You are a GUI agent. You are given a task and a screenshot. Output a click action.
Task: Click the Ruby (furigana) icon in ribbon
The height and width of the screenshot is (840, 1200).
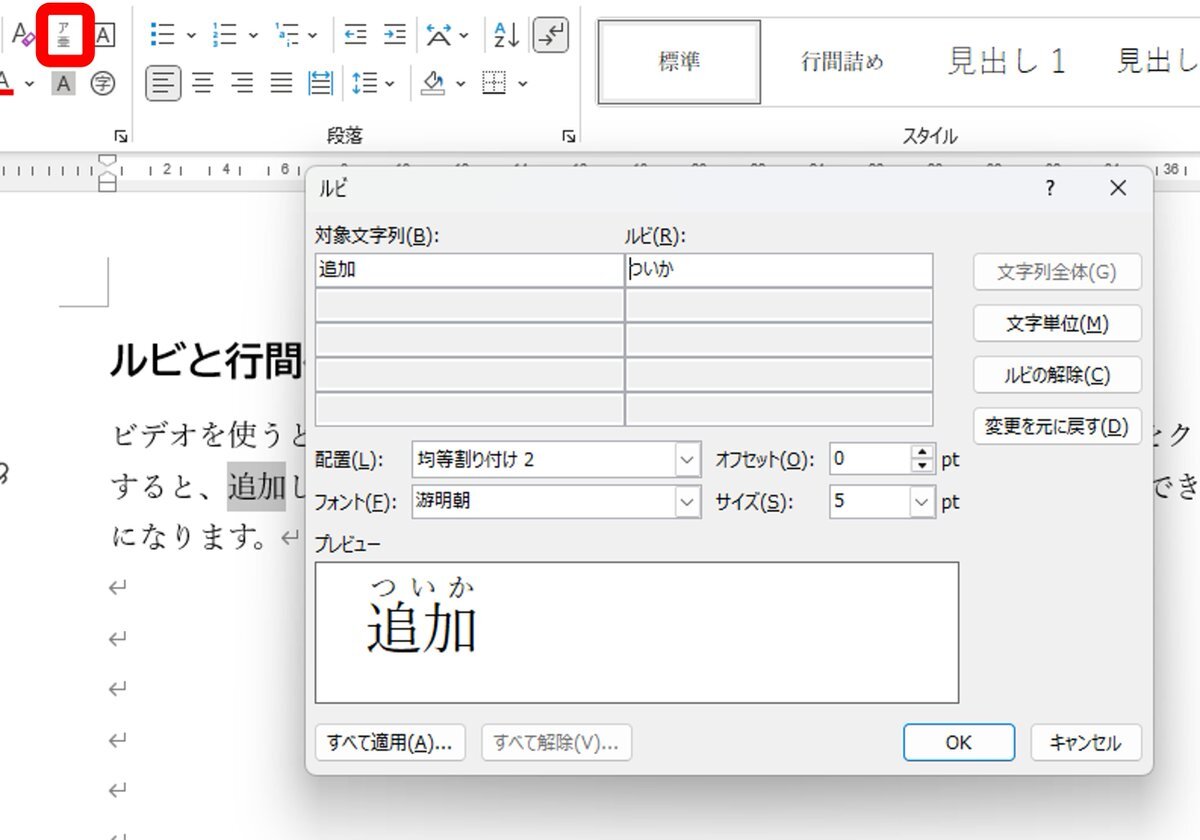[65, 36]
